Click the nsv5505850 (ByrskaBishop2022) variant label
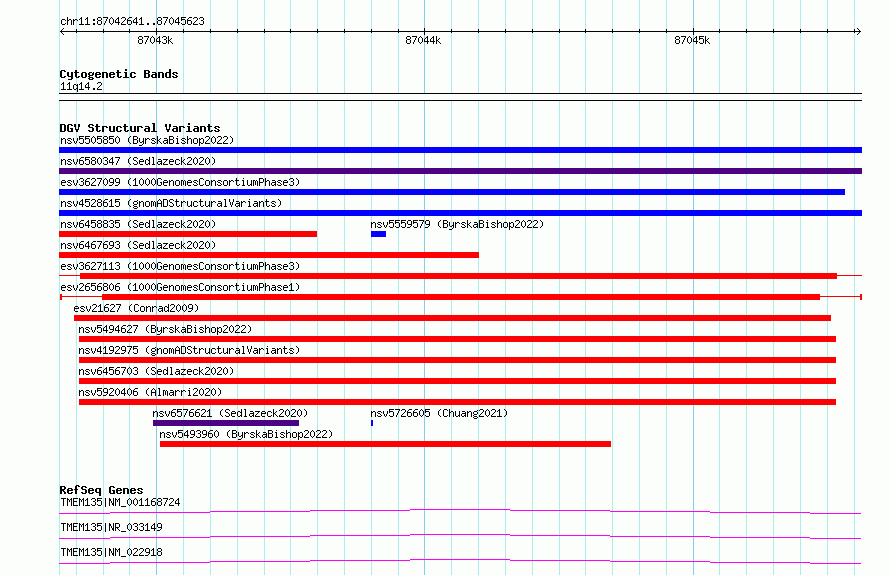890x575 pixels. point(147,140)
